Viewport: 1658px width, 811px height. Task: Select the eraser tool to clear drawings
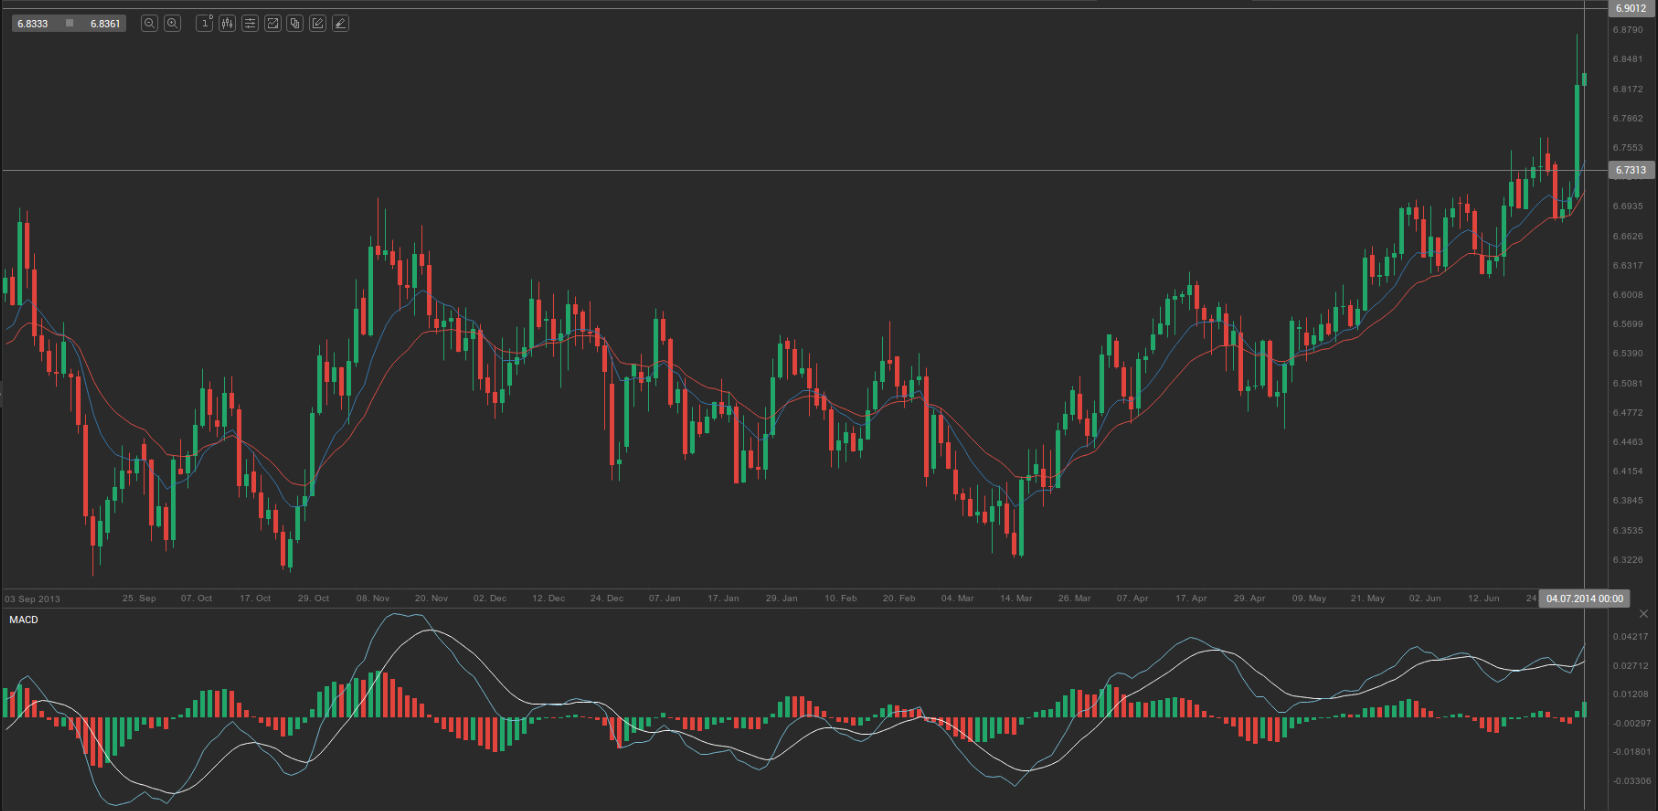[340, 23]
